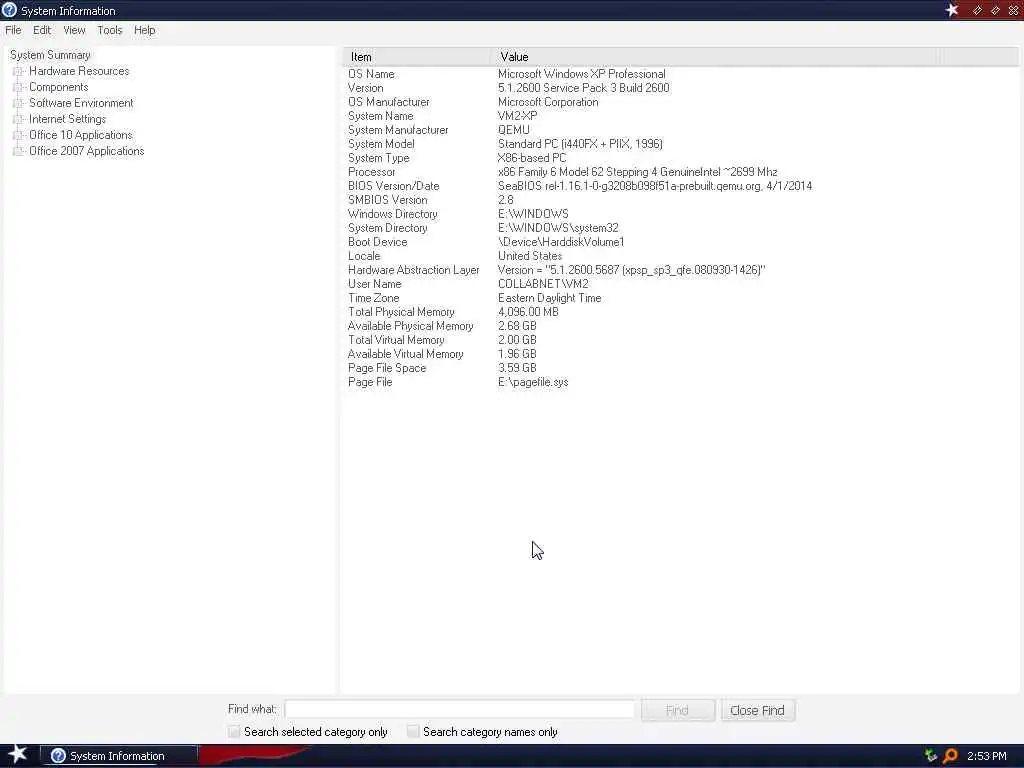Click the Close Find button
Viewport: 1024px width, 768px height.
coord(758,710)
